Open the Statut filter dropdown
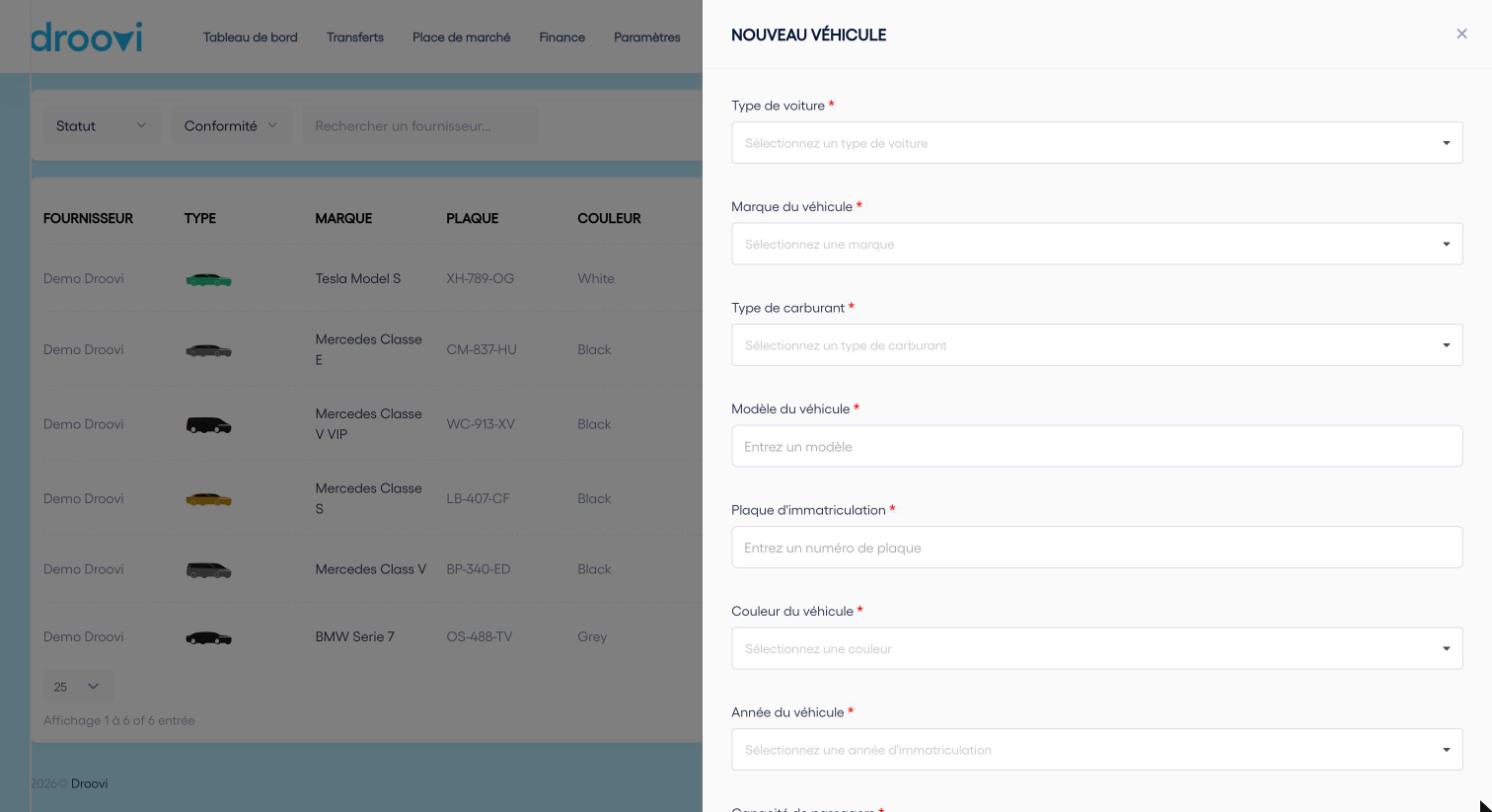This screenshot has height=812, width=1492. [101, 126]
